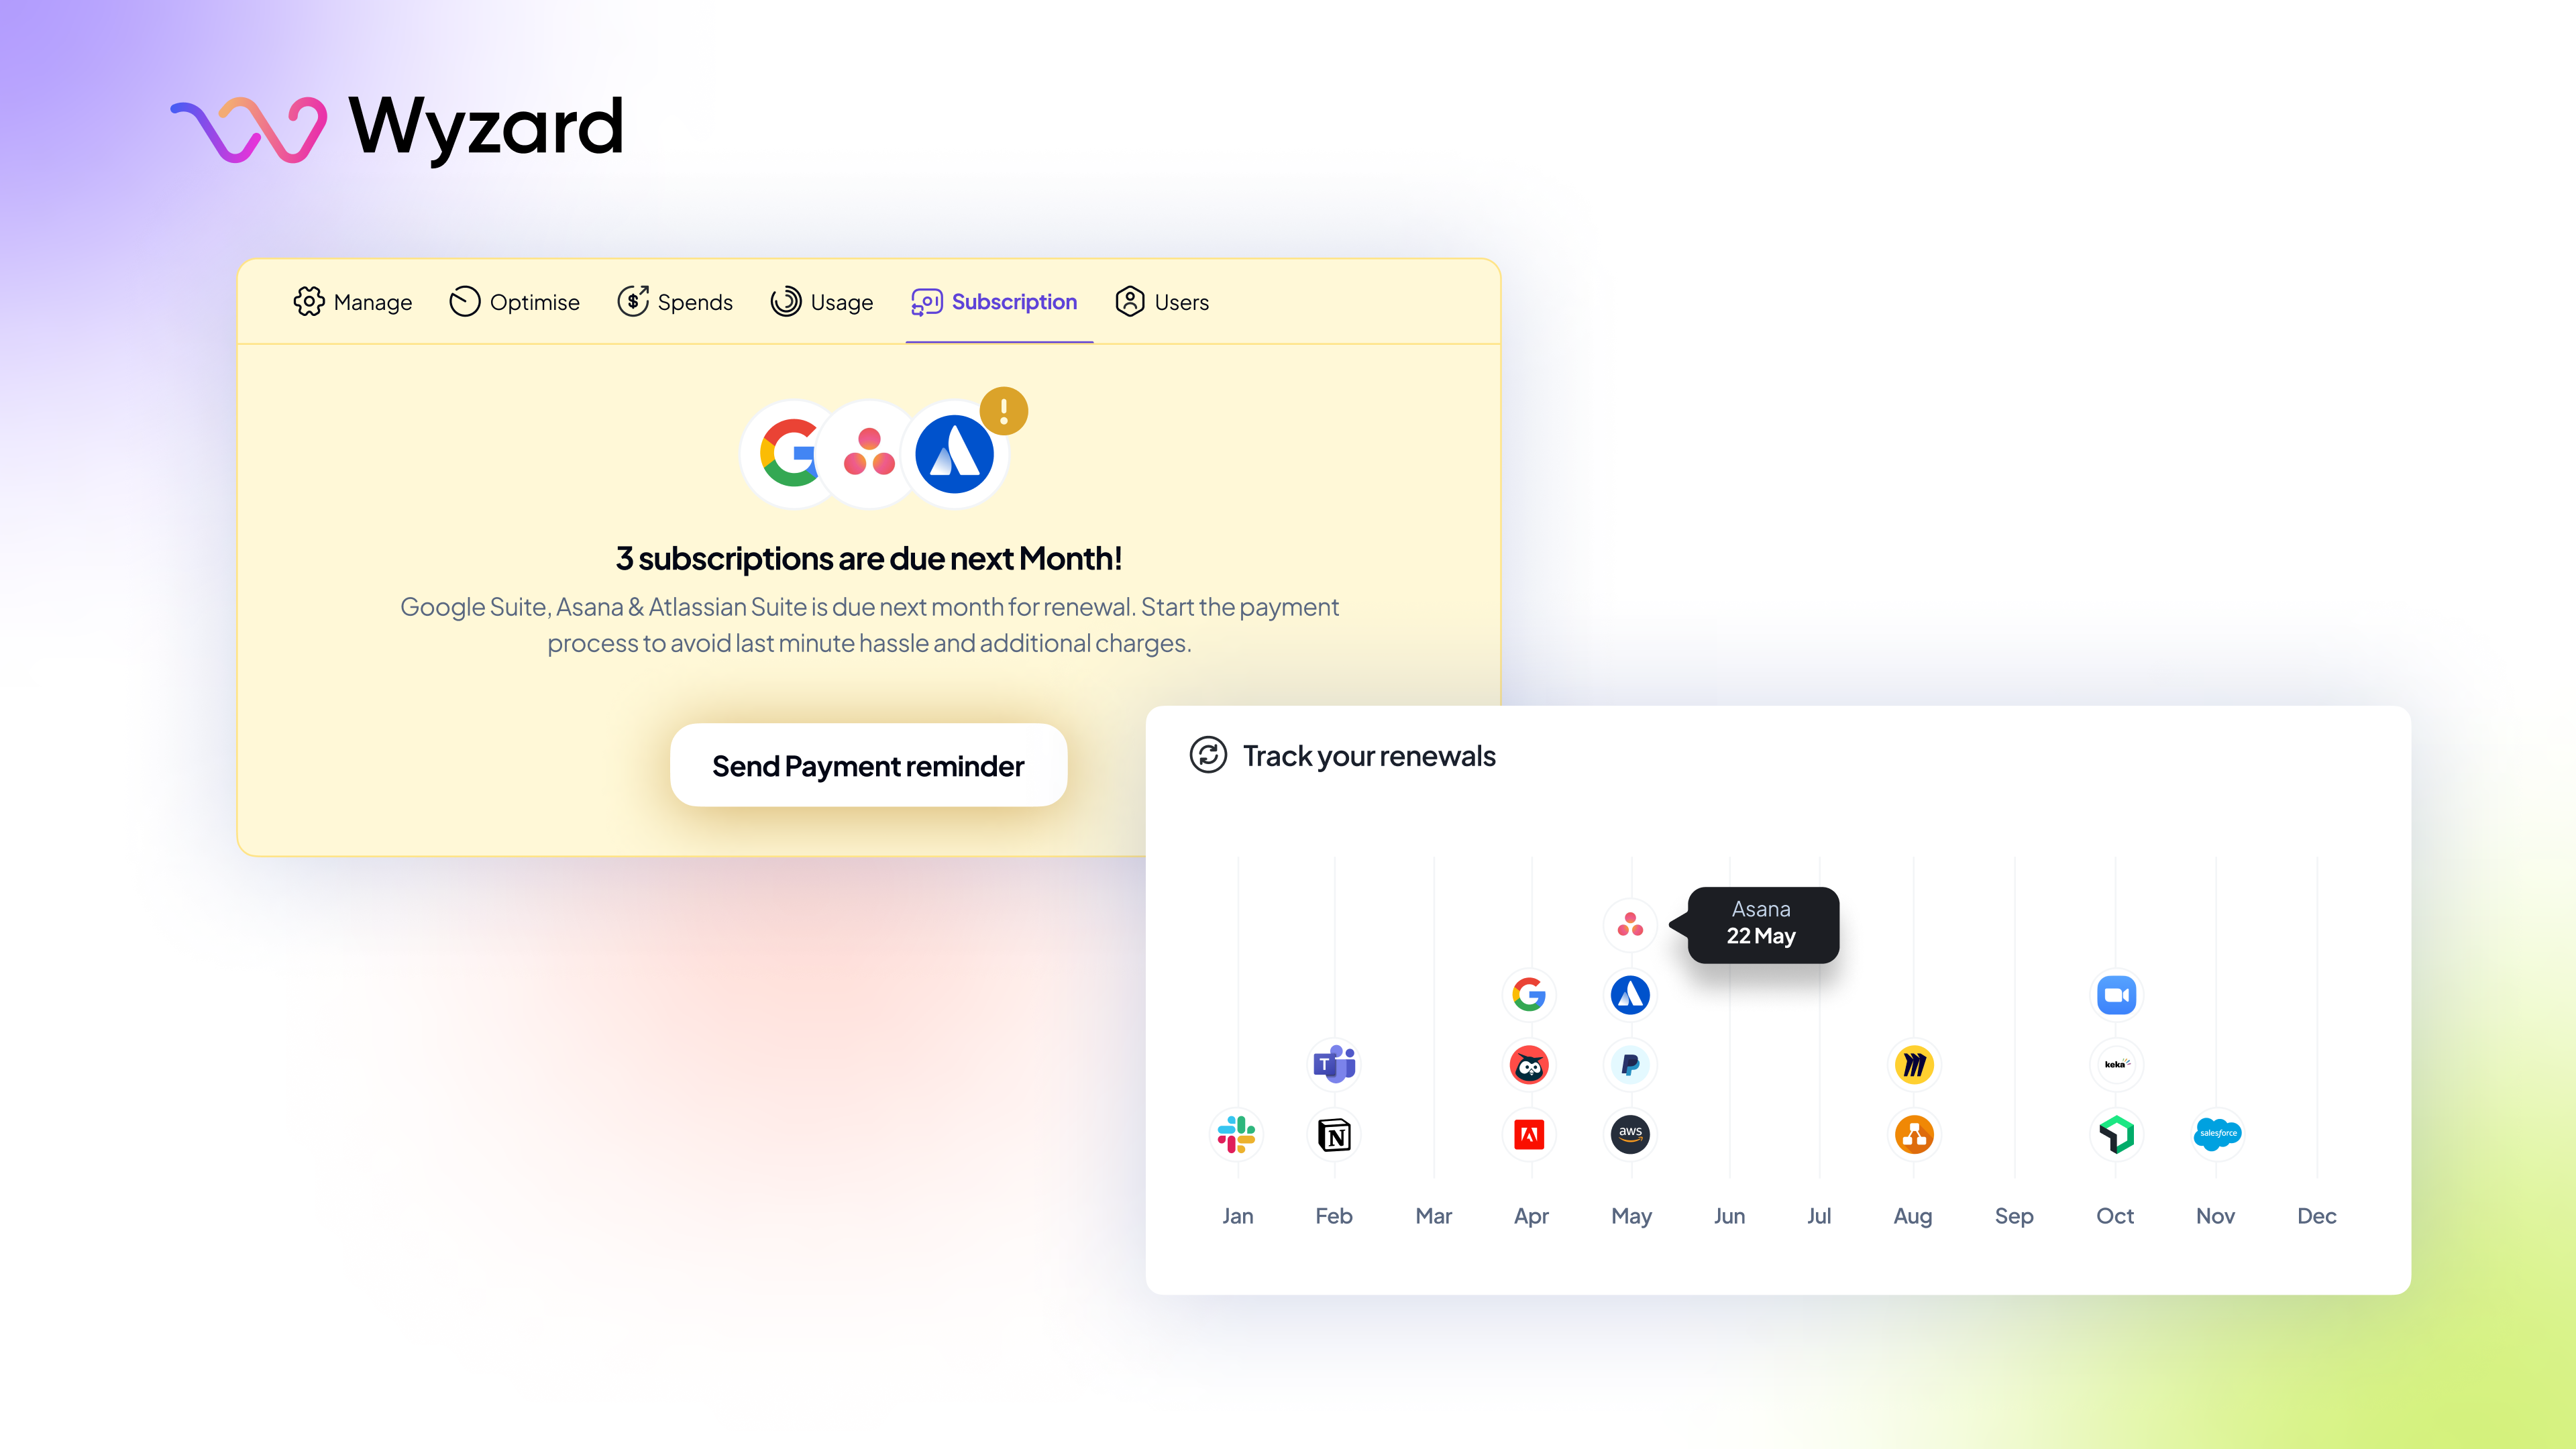Open the Optimise navigation menu item
This screenshot has height=1449, width=2576.
point(515,301)
